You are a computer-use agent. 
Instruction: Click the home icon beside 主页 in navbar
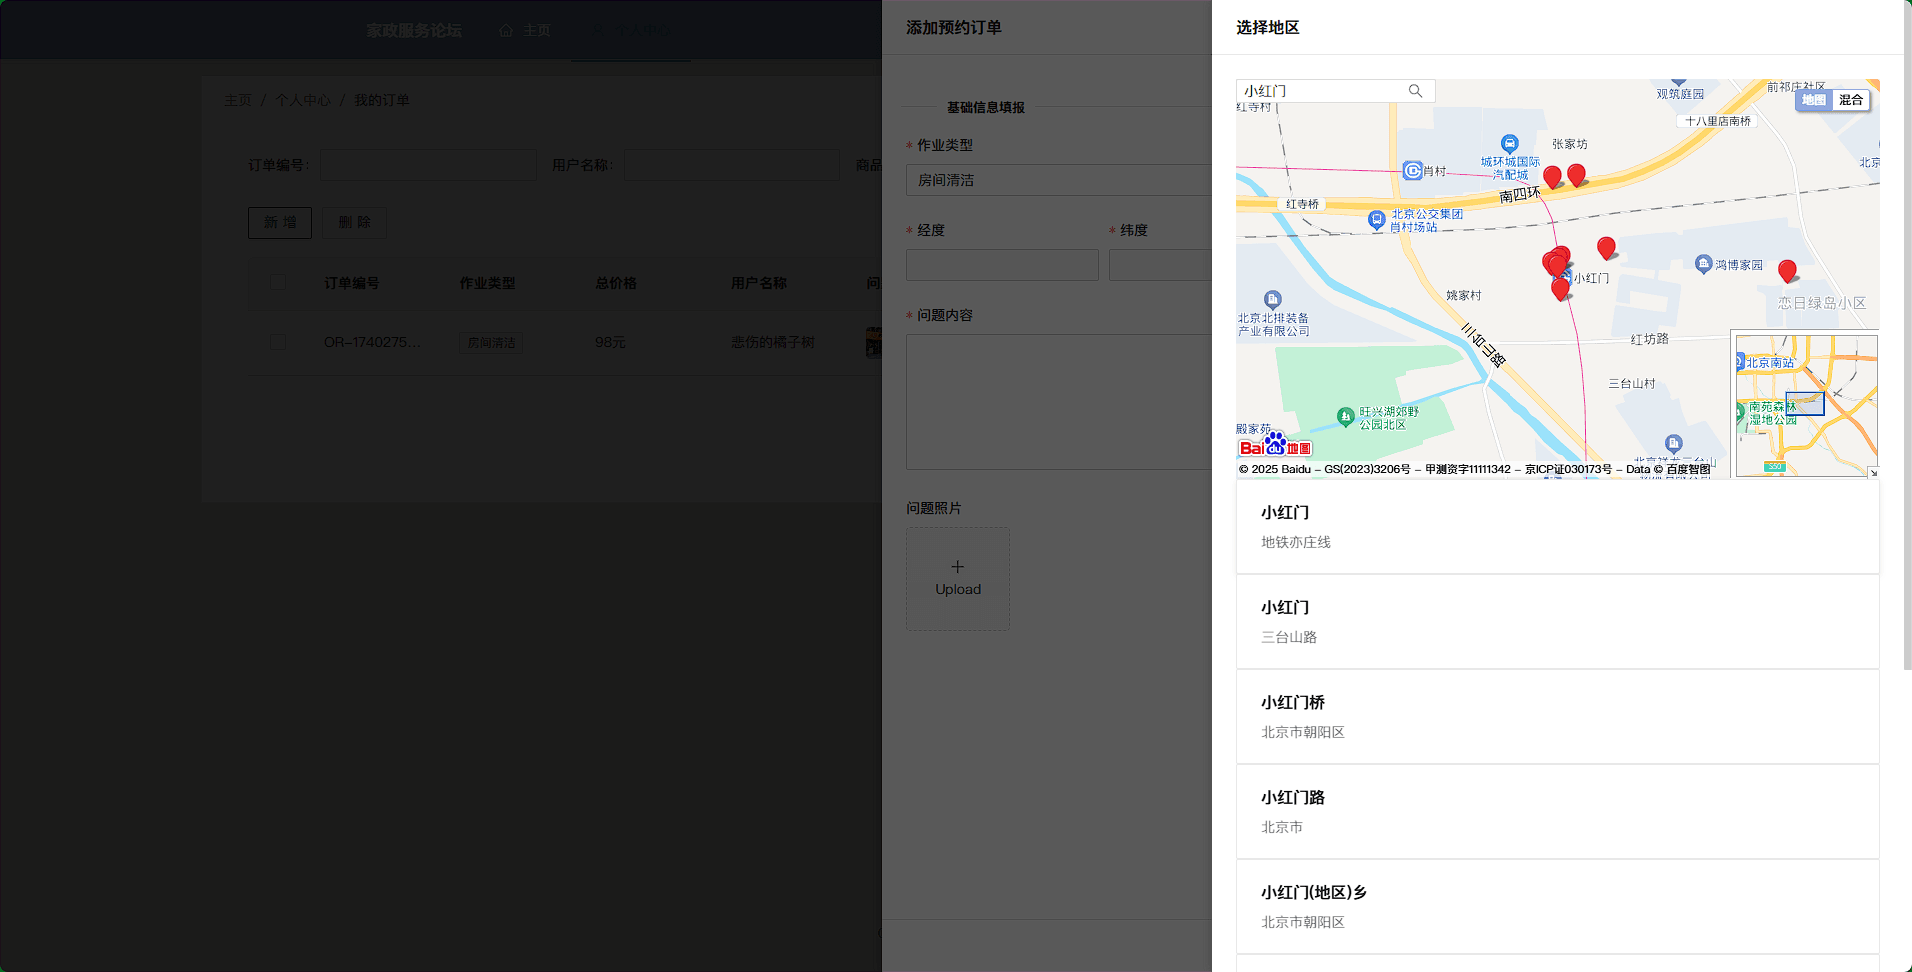coord(506,30)
